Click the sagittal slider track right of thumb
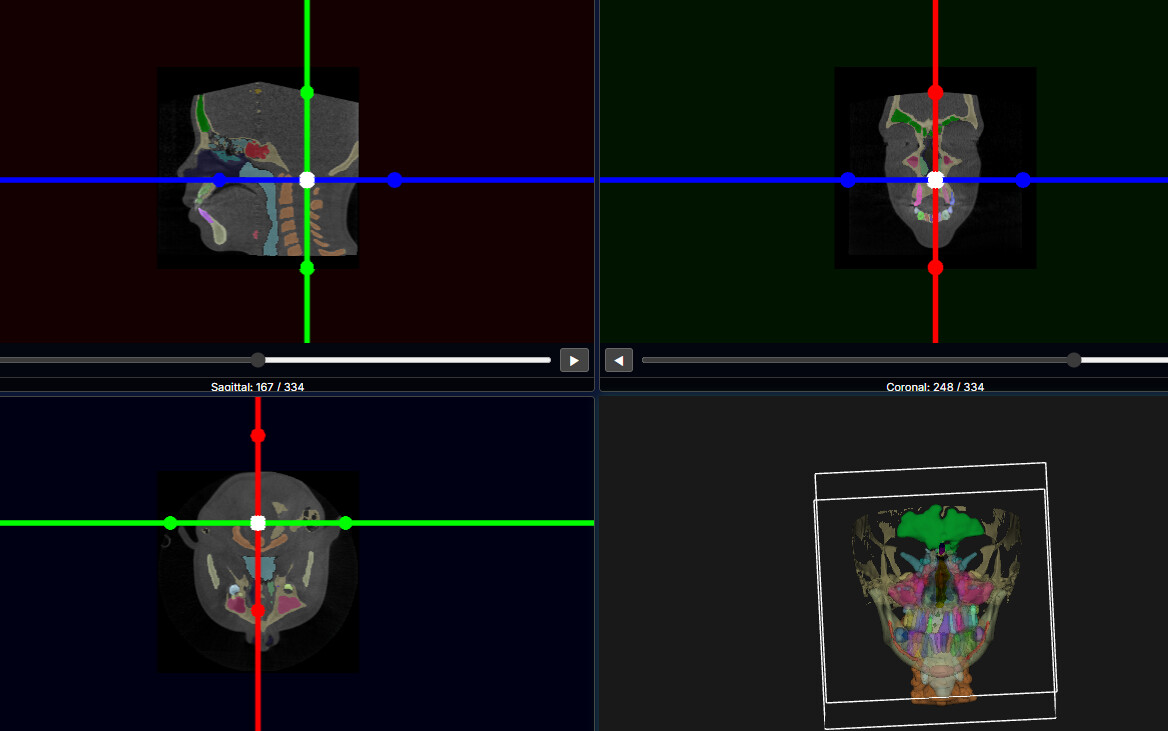 (x=407, y=361)
